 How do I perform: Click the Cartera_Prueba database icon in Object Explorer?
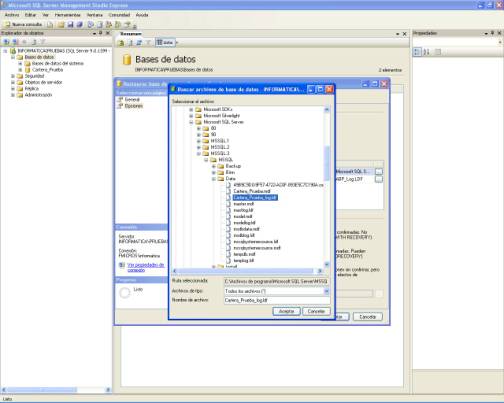(28, 70)
